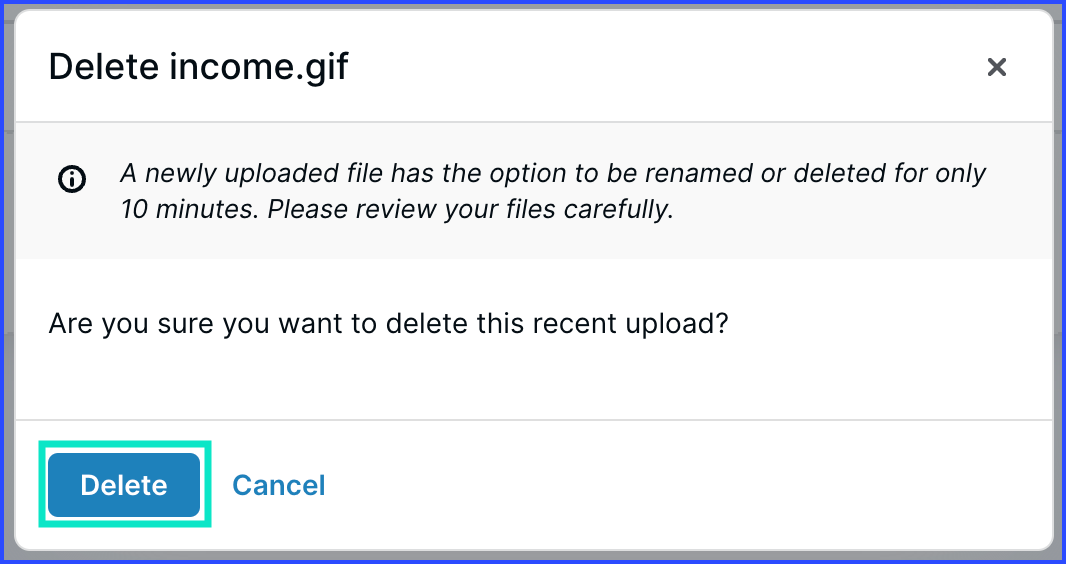Click the circled info icon in notice
Image resolution: width=1066 pixels, height=564 pixels.
72,179
